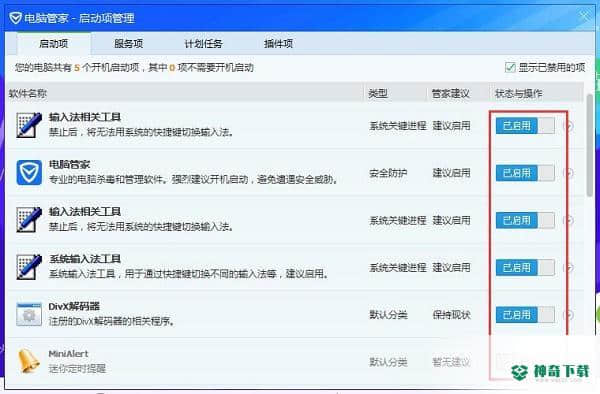Select the DivX解码器 item name

[x=74, y=306]
